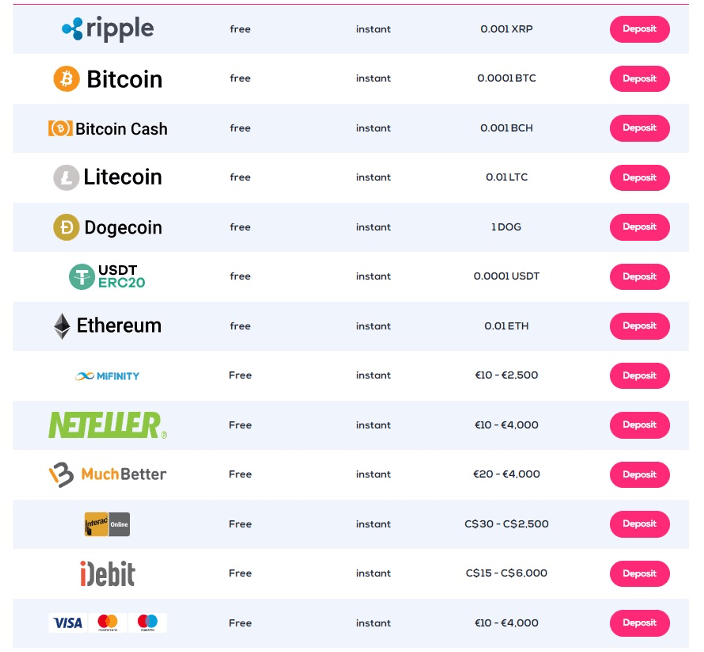Click the USDT ERC20 Tether logo
The width and height of the screenshot is (704, 652).
(x=107, y=277)
